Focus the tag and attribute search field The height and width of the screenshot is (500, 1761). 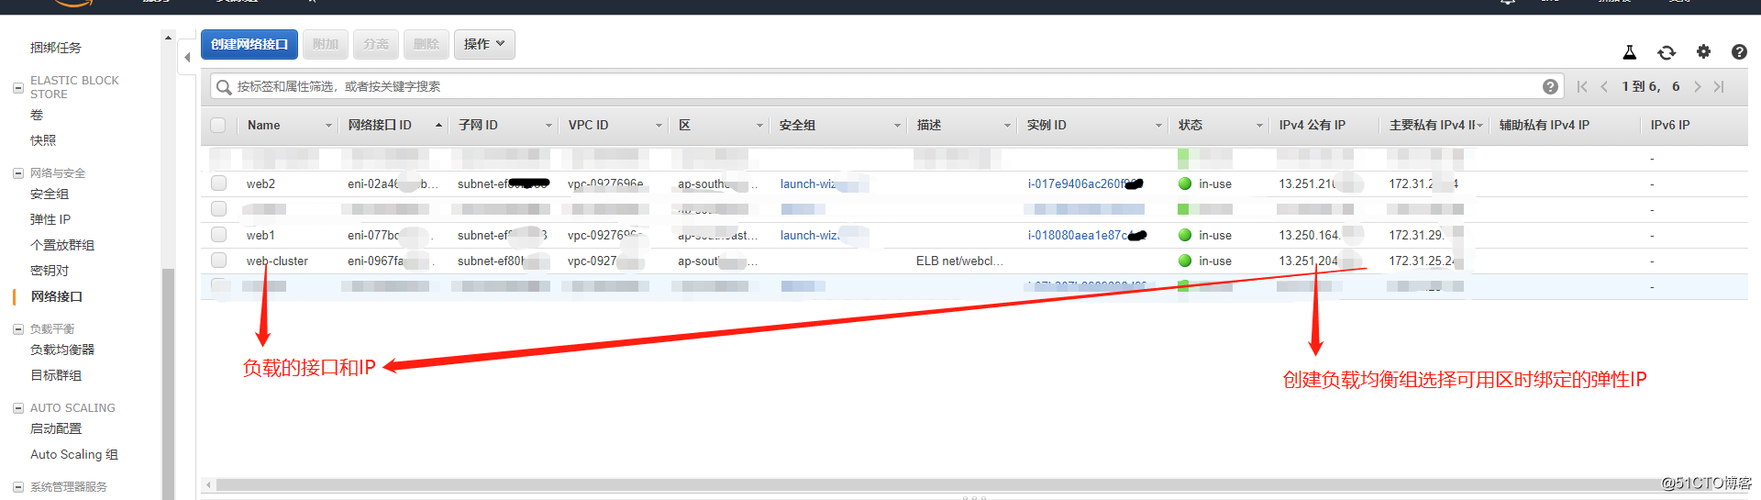click(885, 87)
